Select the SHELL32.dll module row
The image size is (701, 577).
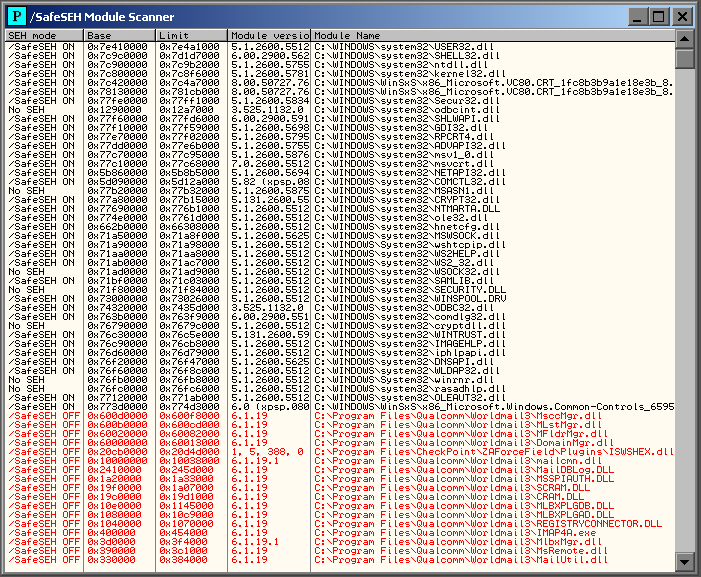[340, 55]
